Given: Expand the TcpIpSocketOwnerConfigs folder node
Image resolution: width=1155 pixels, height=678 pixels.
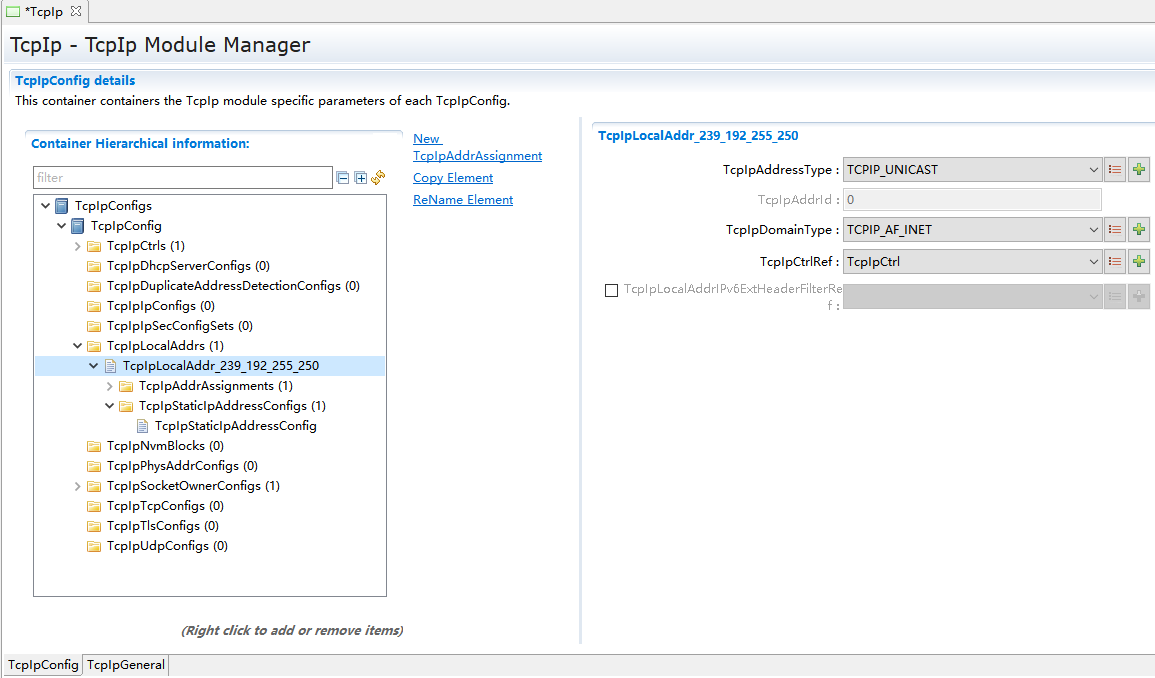Looking at the screenshot, I should (x=78, y=486).
